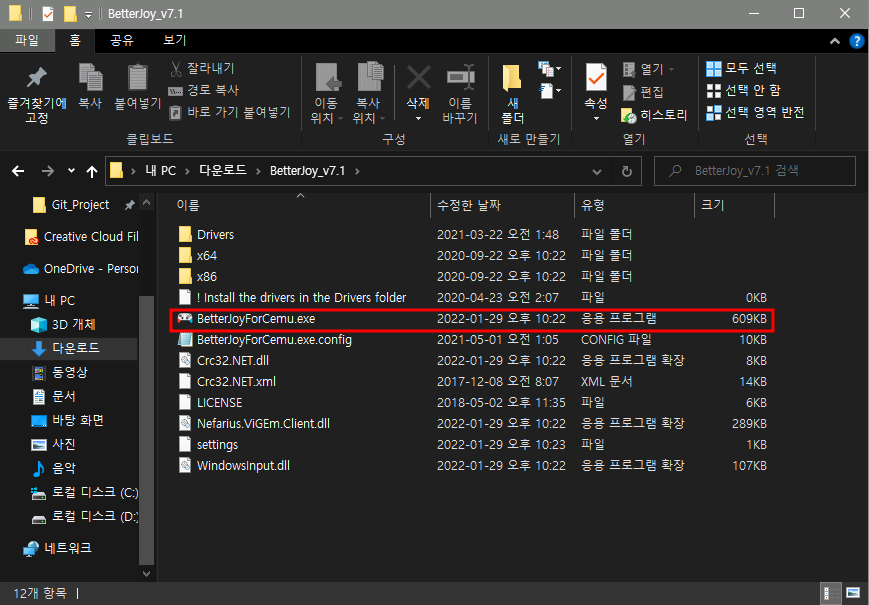Click Paste shortcut (바로 가기 붙여넣기)
Screen dimensions: 869x605
229,112
